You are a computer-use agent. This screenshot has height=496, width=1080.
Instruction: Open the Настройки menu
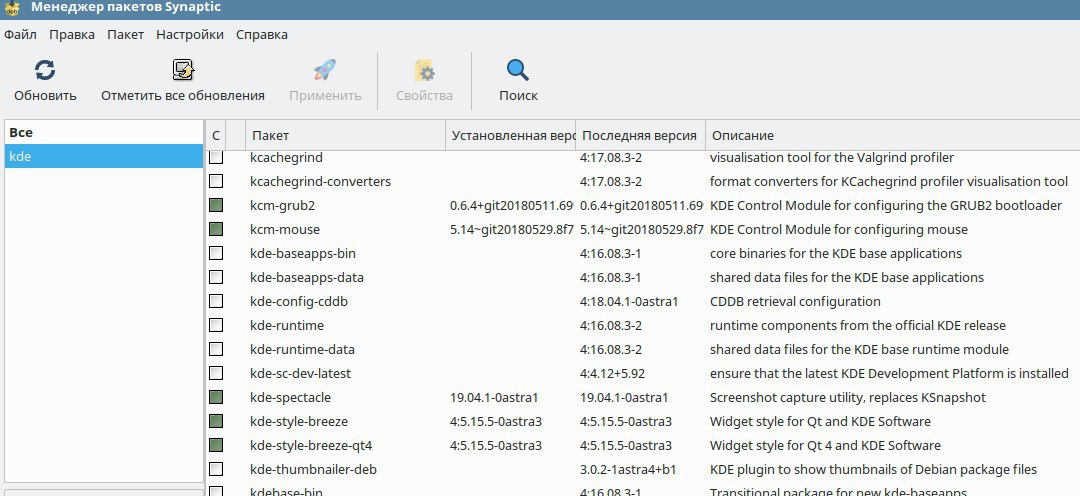click(189, 34)
